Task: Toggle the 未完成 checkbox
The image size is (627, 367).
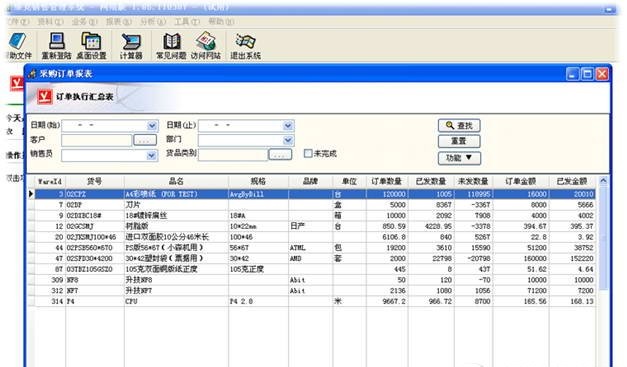Action: pyautogui.click(x=308, y=153)
